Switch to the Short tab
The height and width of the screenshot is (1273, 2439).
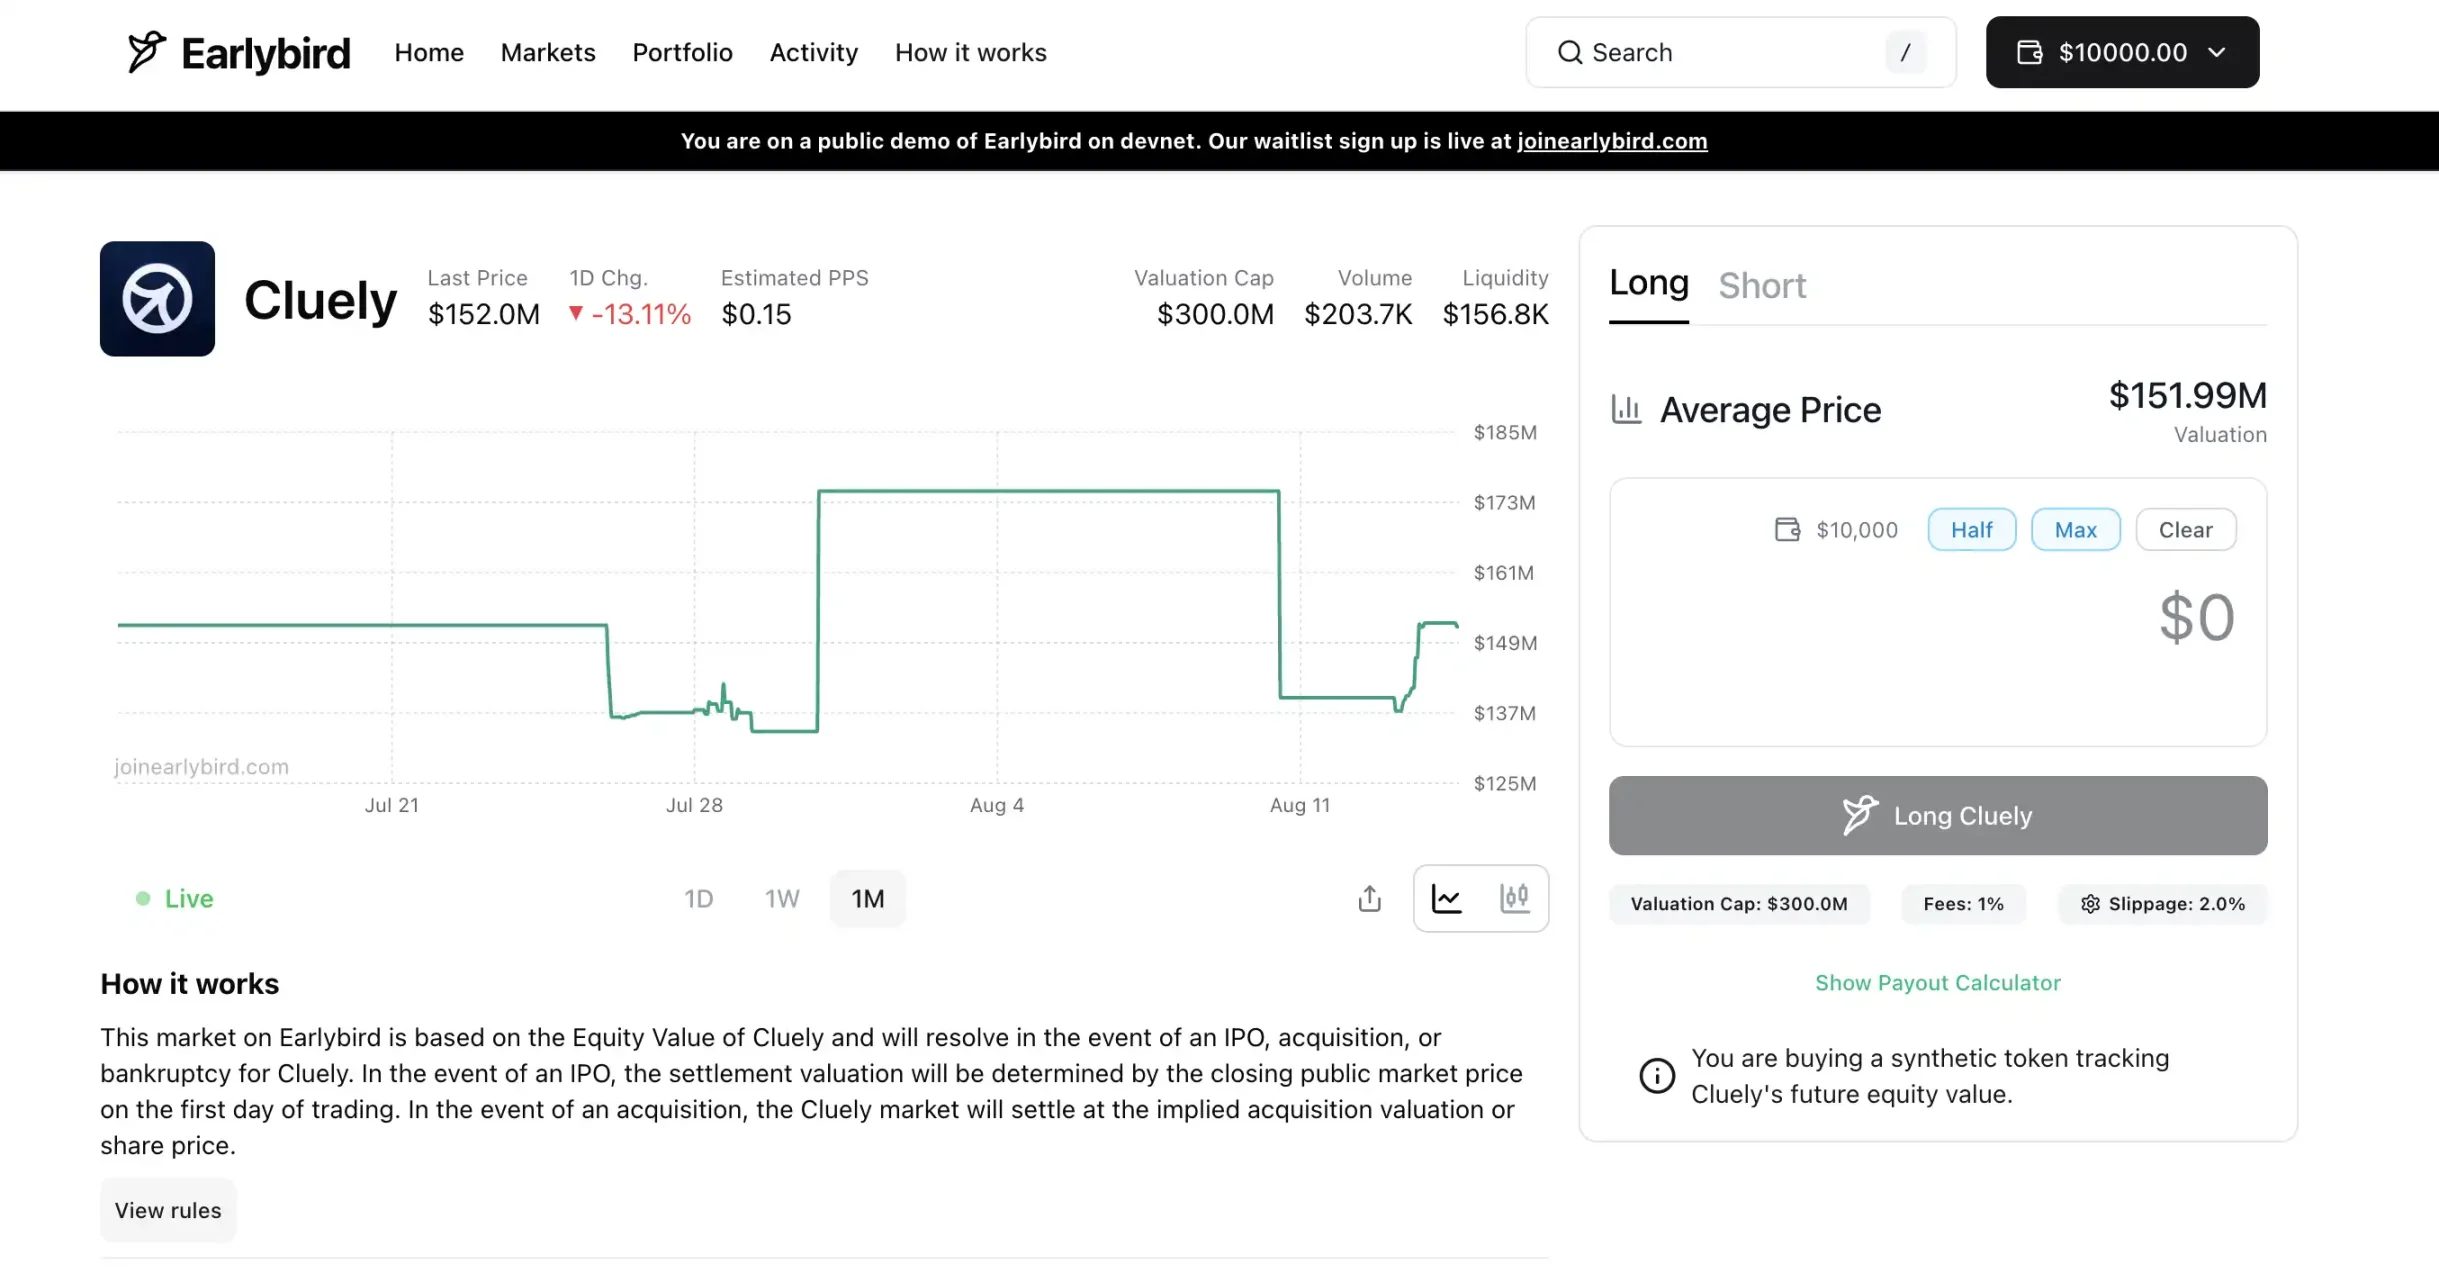click(x=1762, y=286)
